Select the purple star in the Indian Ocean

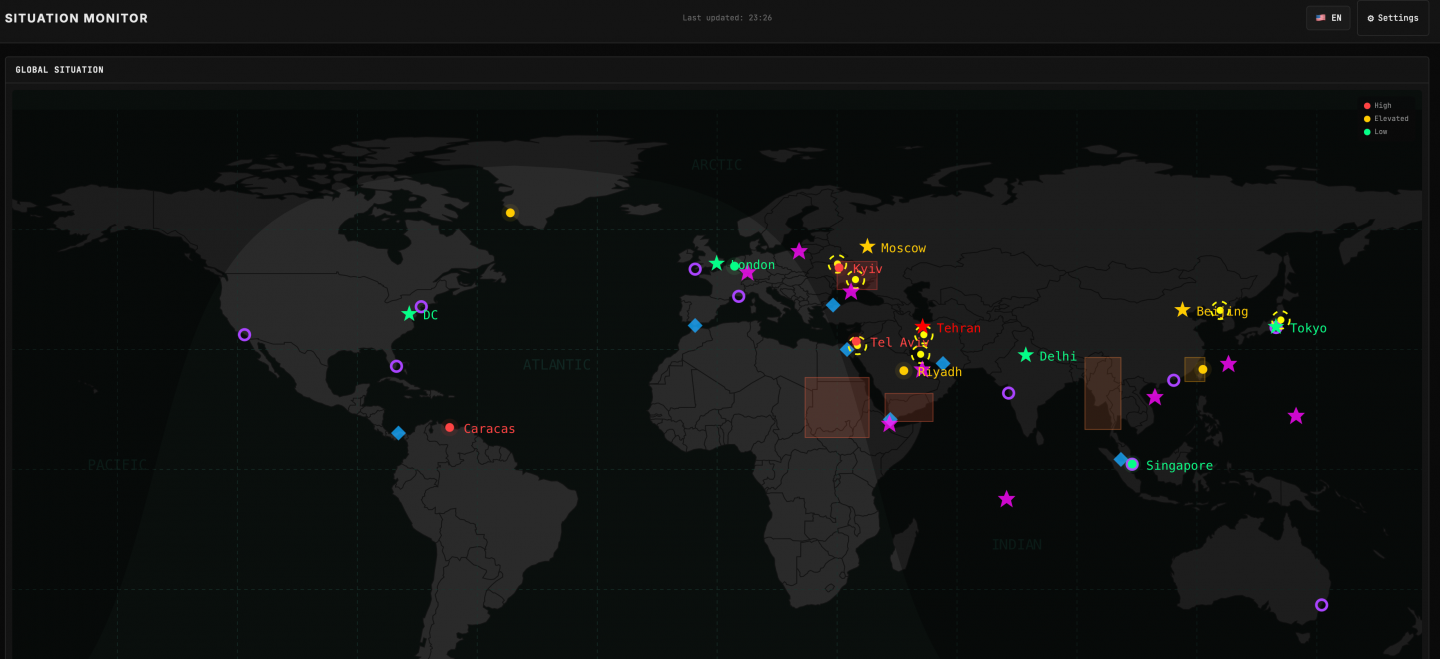pyautogui.click(x=1006, y=499)
